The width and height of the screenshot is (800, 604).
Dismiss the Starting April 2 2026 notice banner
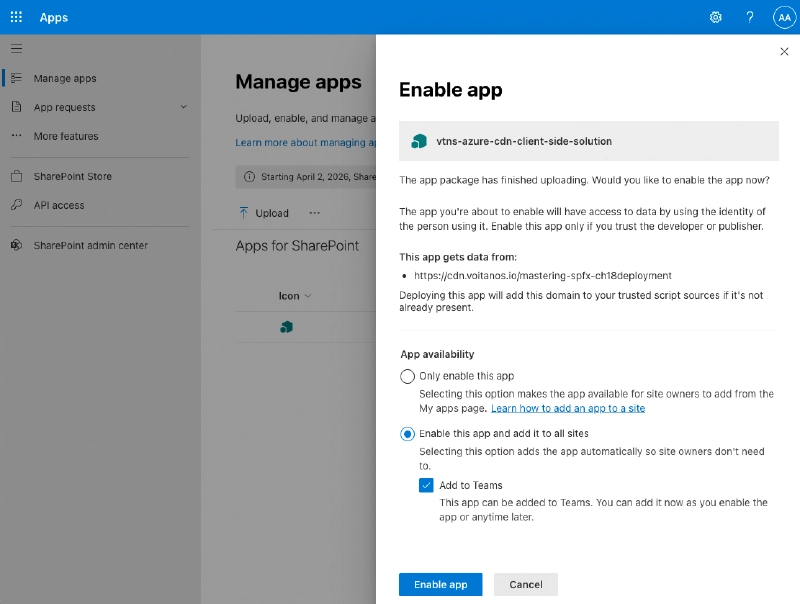300,176
